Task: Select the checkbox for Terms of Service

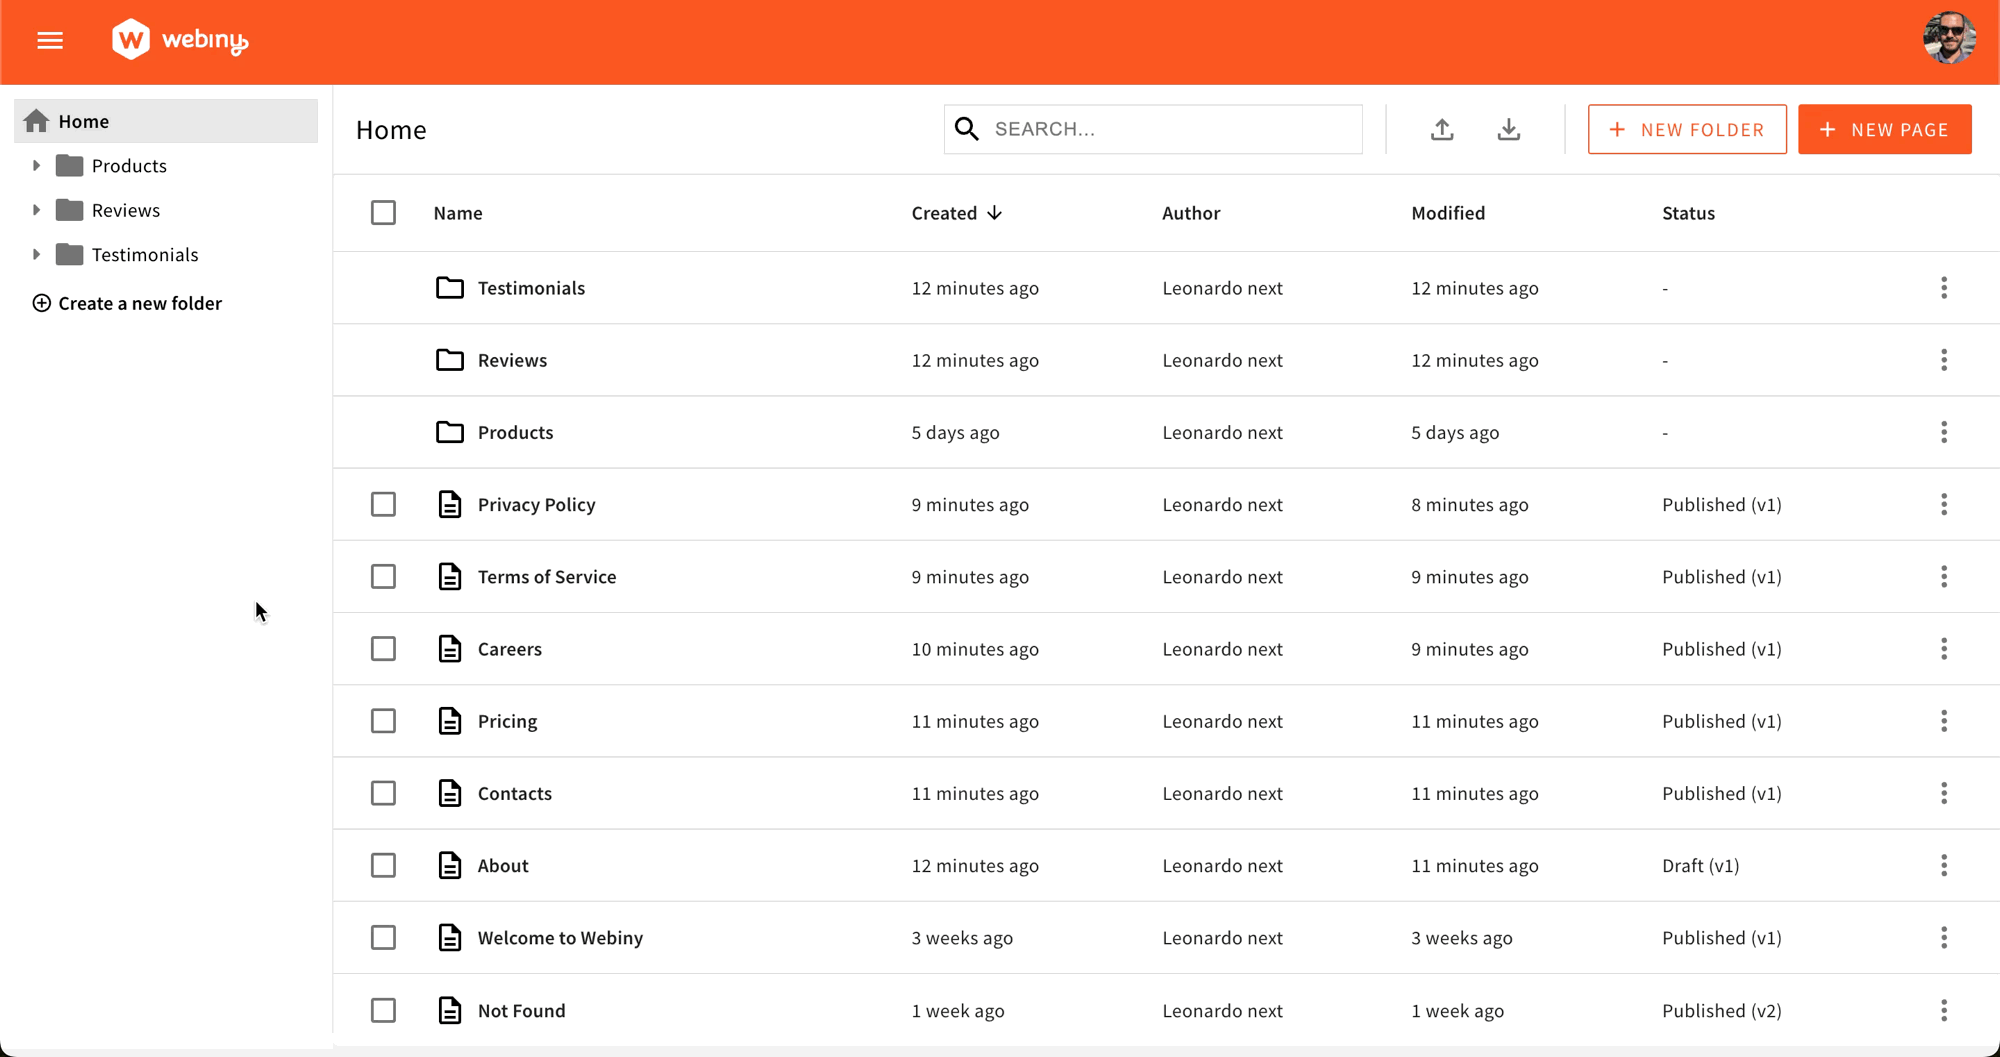Action: (383, 576)
